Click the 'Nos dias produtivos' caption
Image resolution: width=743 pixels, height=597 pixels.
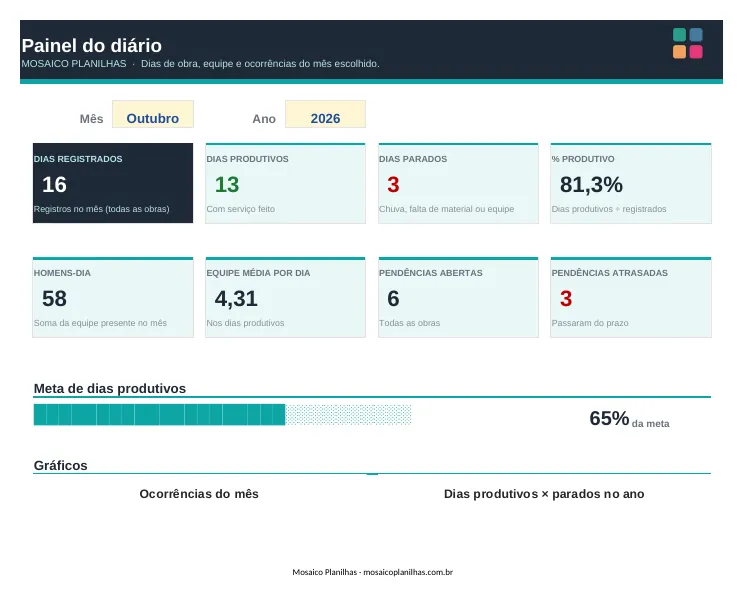click(x=245, y=323)
